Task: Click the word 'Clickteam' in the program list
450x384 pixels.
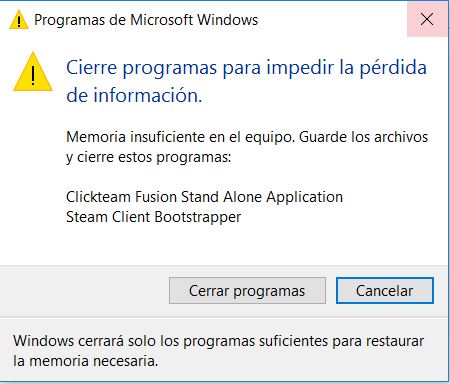Action: [98, 197]
